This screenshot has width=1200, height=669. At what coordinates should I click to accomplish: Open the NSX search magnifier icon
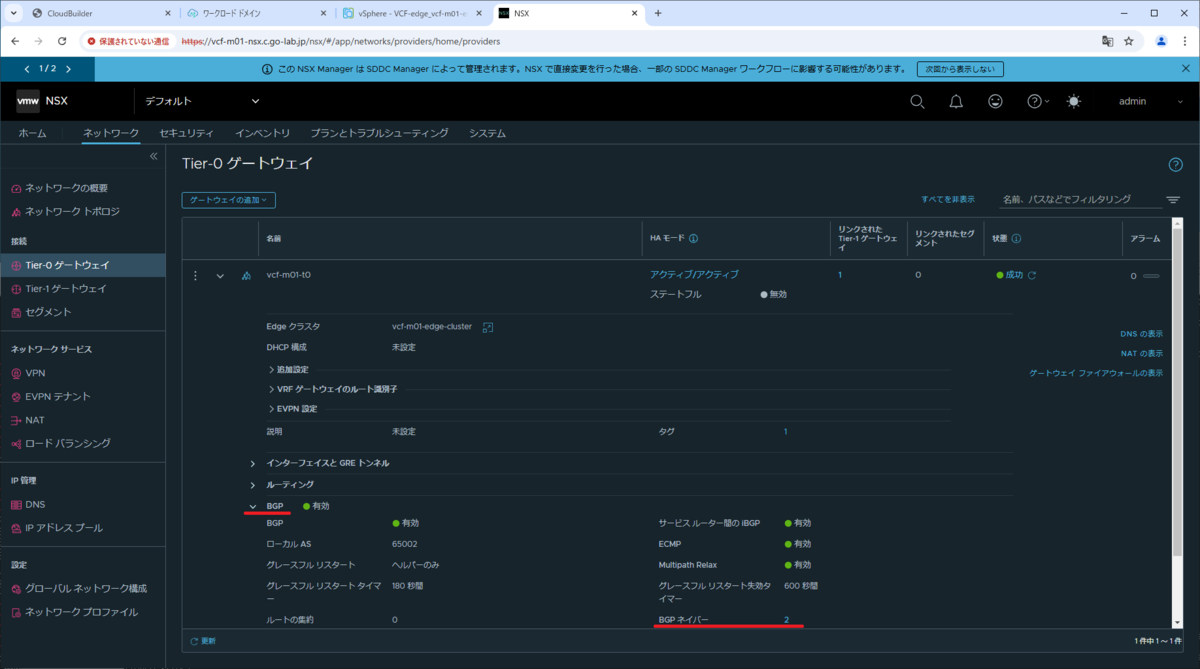(917, 101)
